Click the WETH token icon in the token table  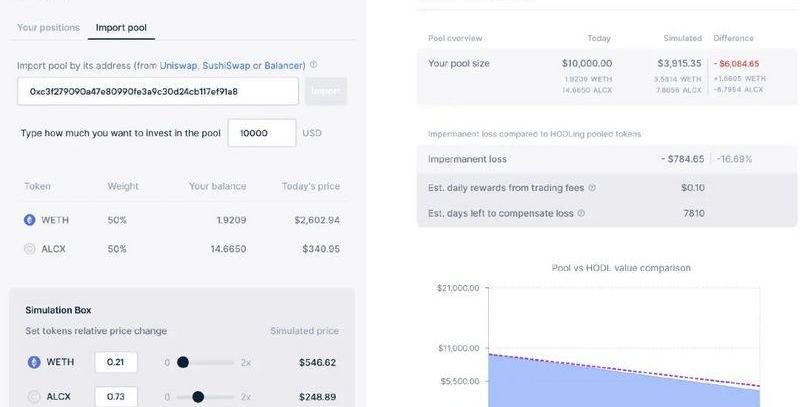point(30,220)
